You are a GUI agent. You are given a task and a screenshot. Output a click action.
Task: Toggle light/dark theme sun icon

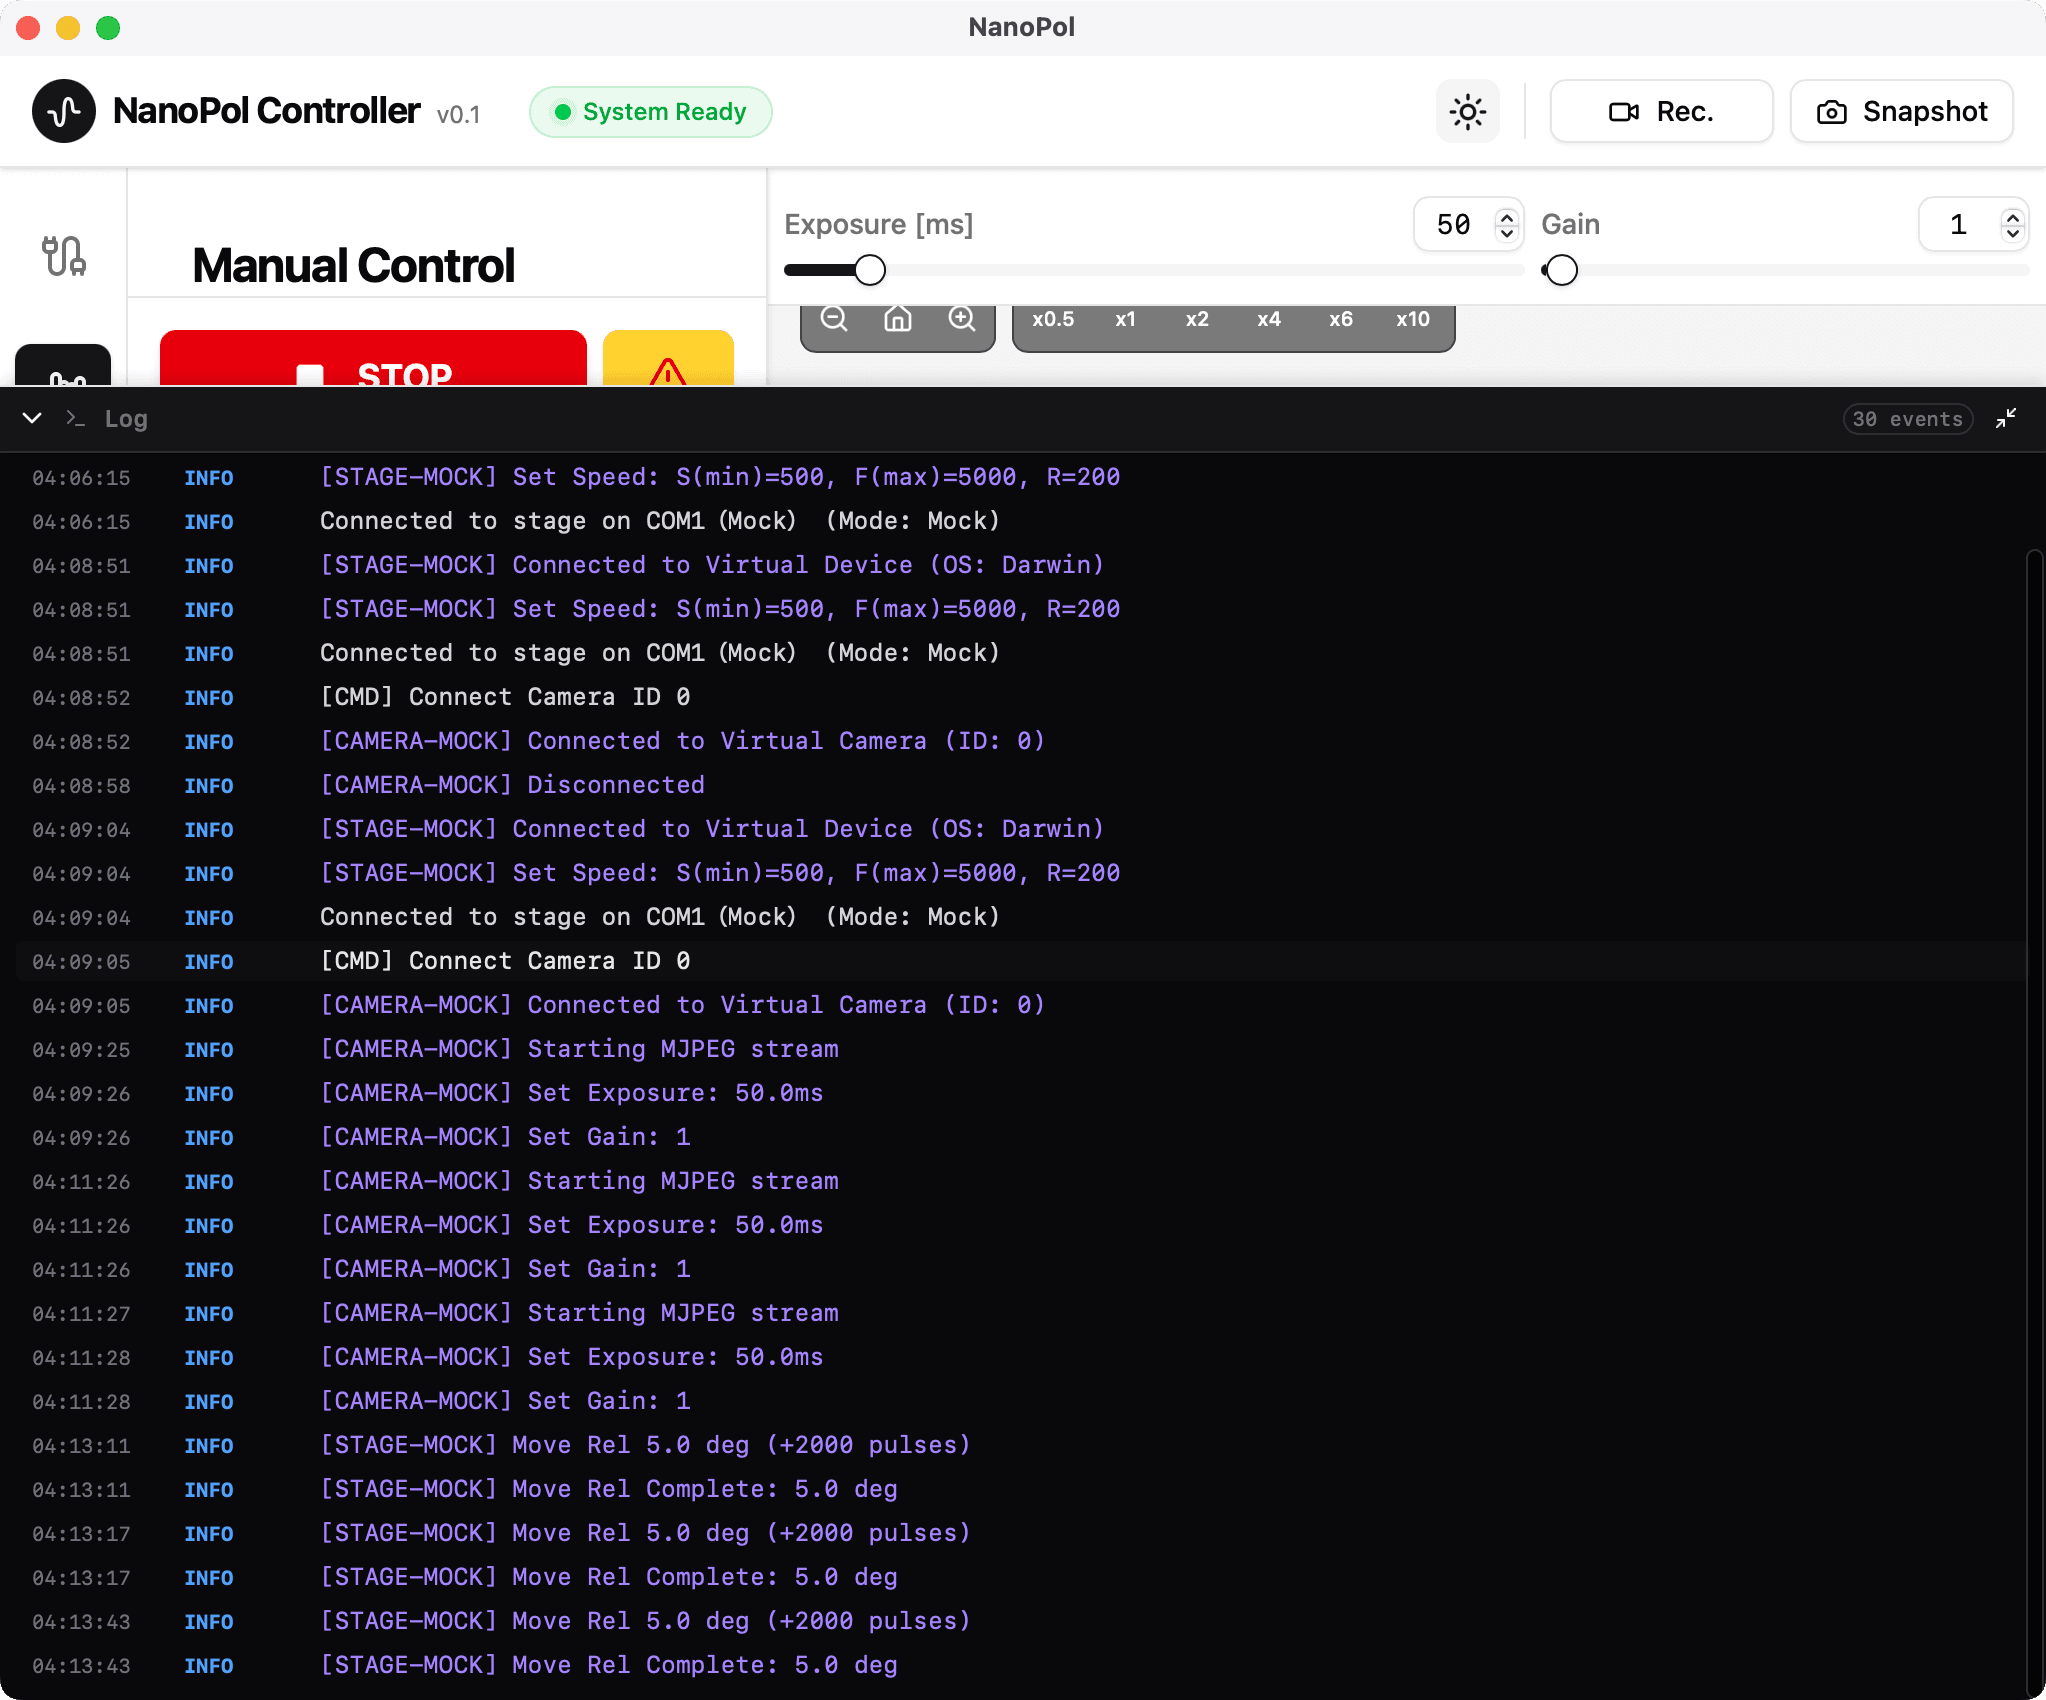point(1467,112)
